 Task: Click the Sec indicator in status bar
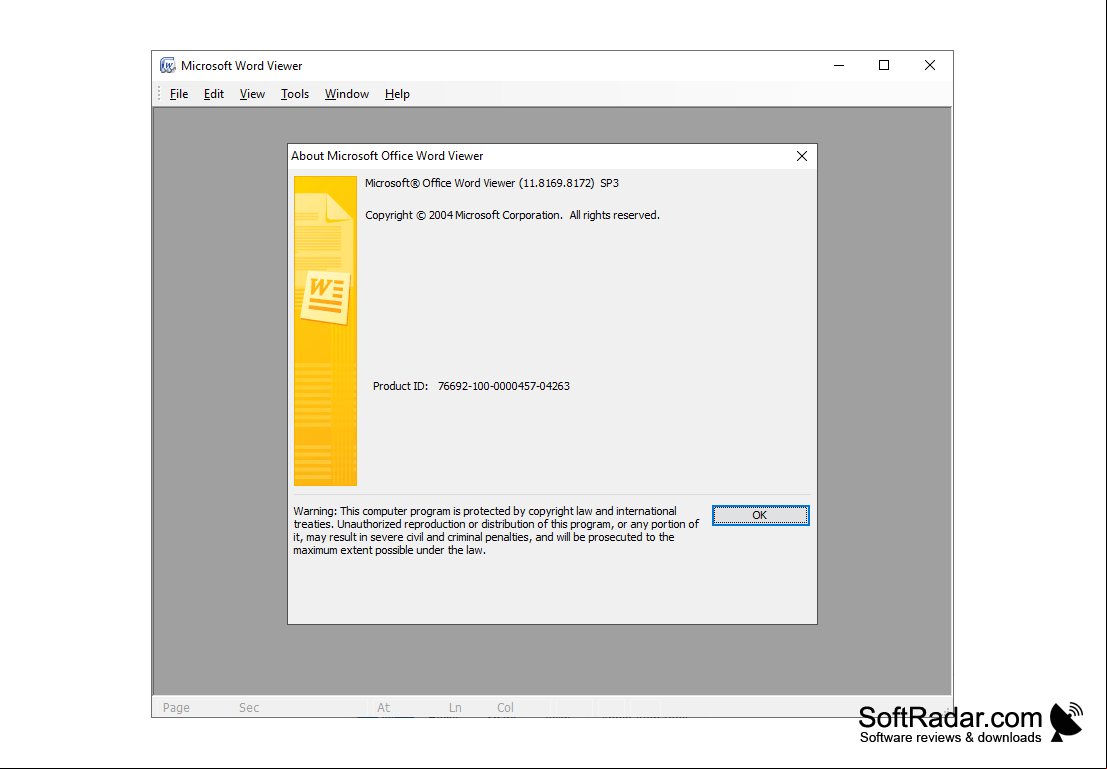(x=249, y=708)
